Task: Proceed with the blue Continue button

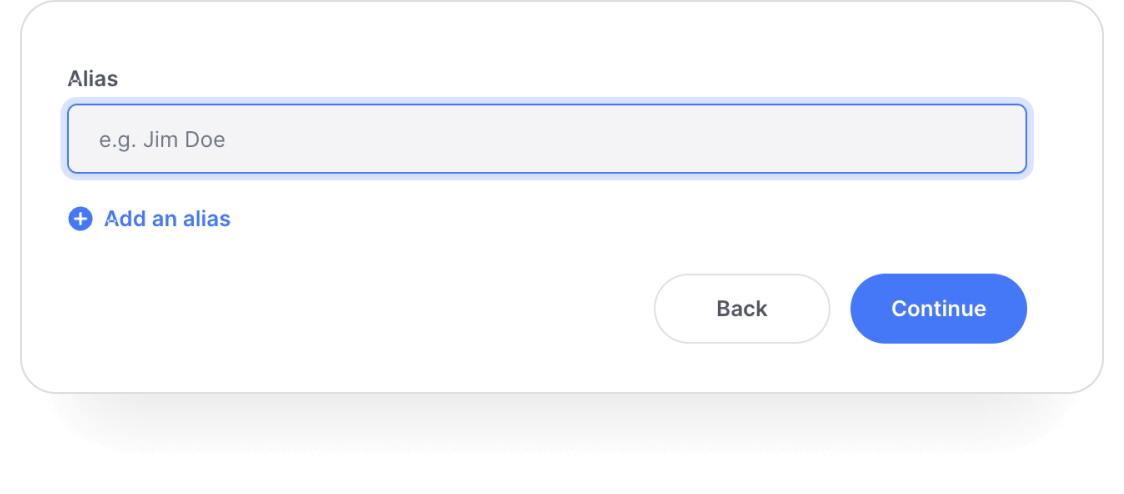Action: (938, 308)
